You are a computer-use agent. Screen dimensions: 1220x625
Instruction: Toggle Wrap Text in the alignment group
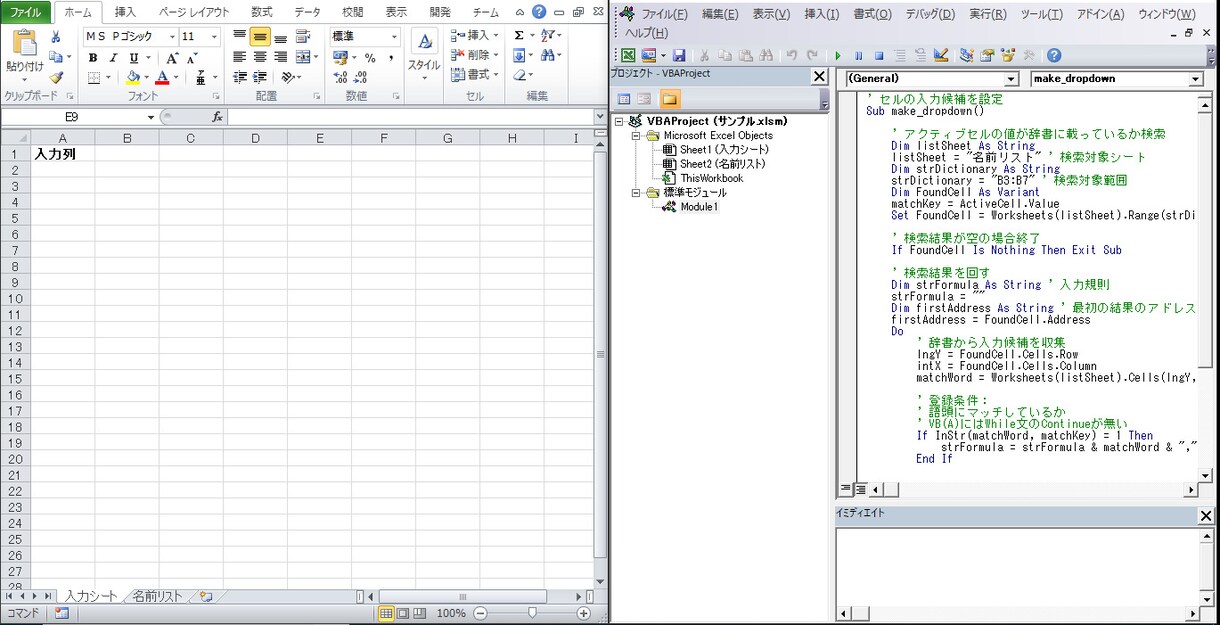(303, 37)
